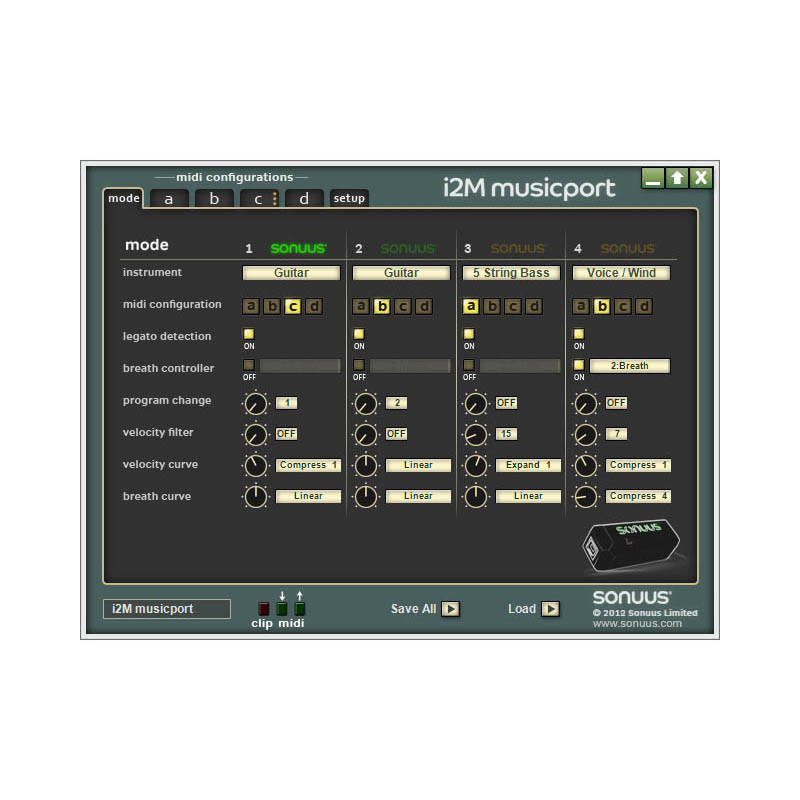The width and height of the screenshot is (800, 800).
Task: Click the midi output indicator light
Action: click(x=299, y=608)
